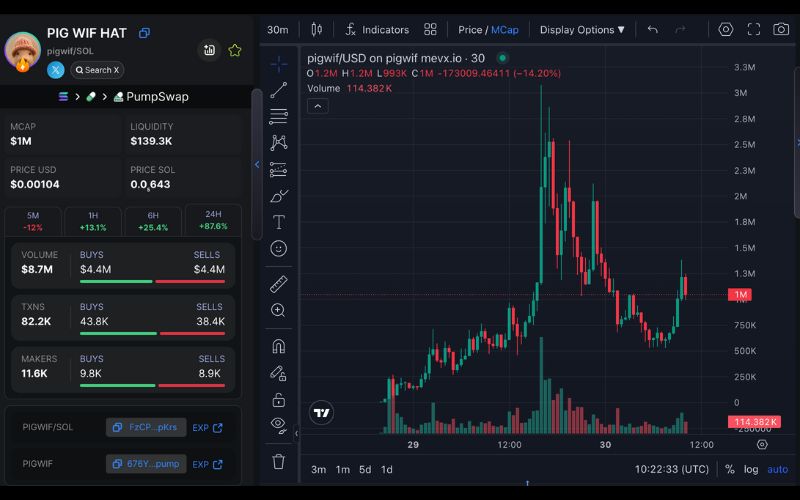The width and height of the screenshot is (800, 500).
Task: Toggle magnet mode
Action: 279,346
